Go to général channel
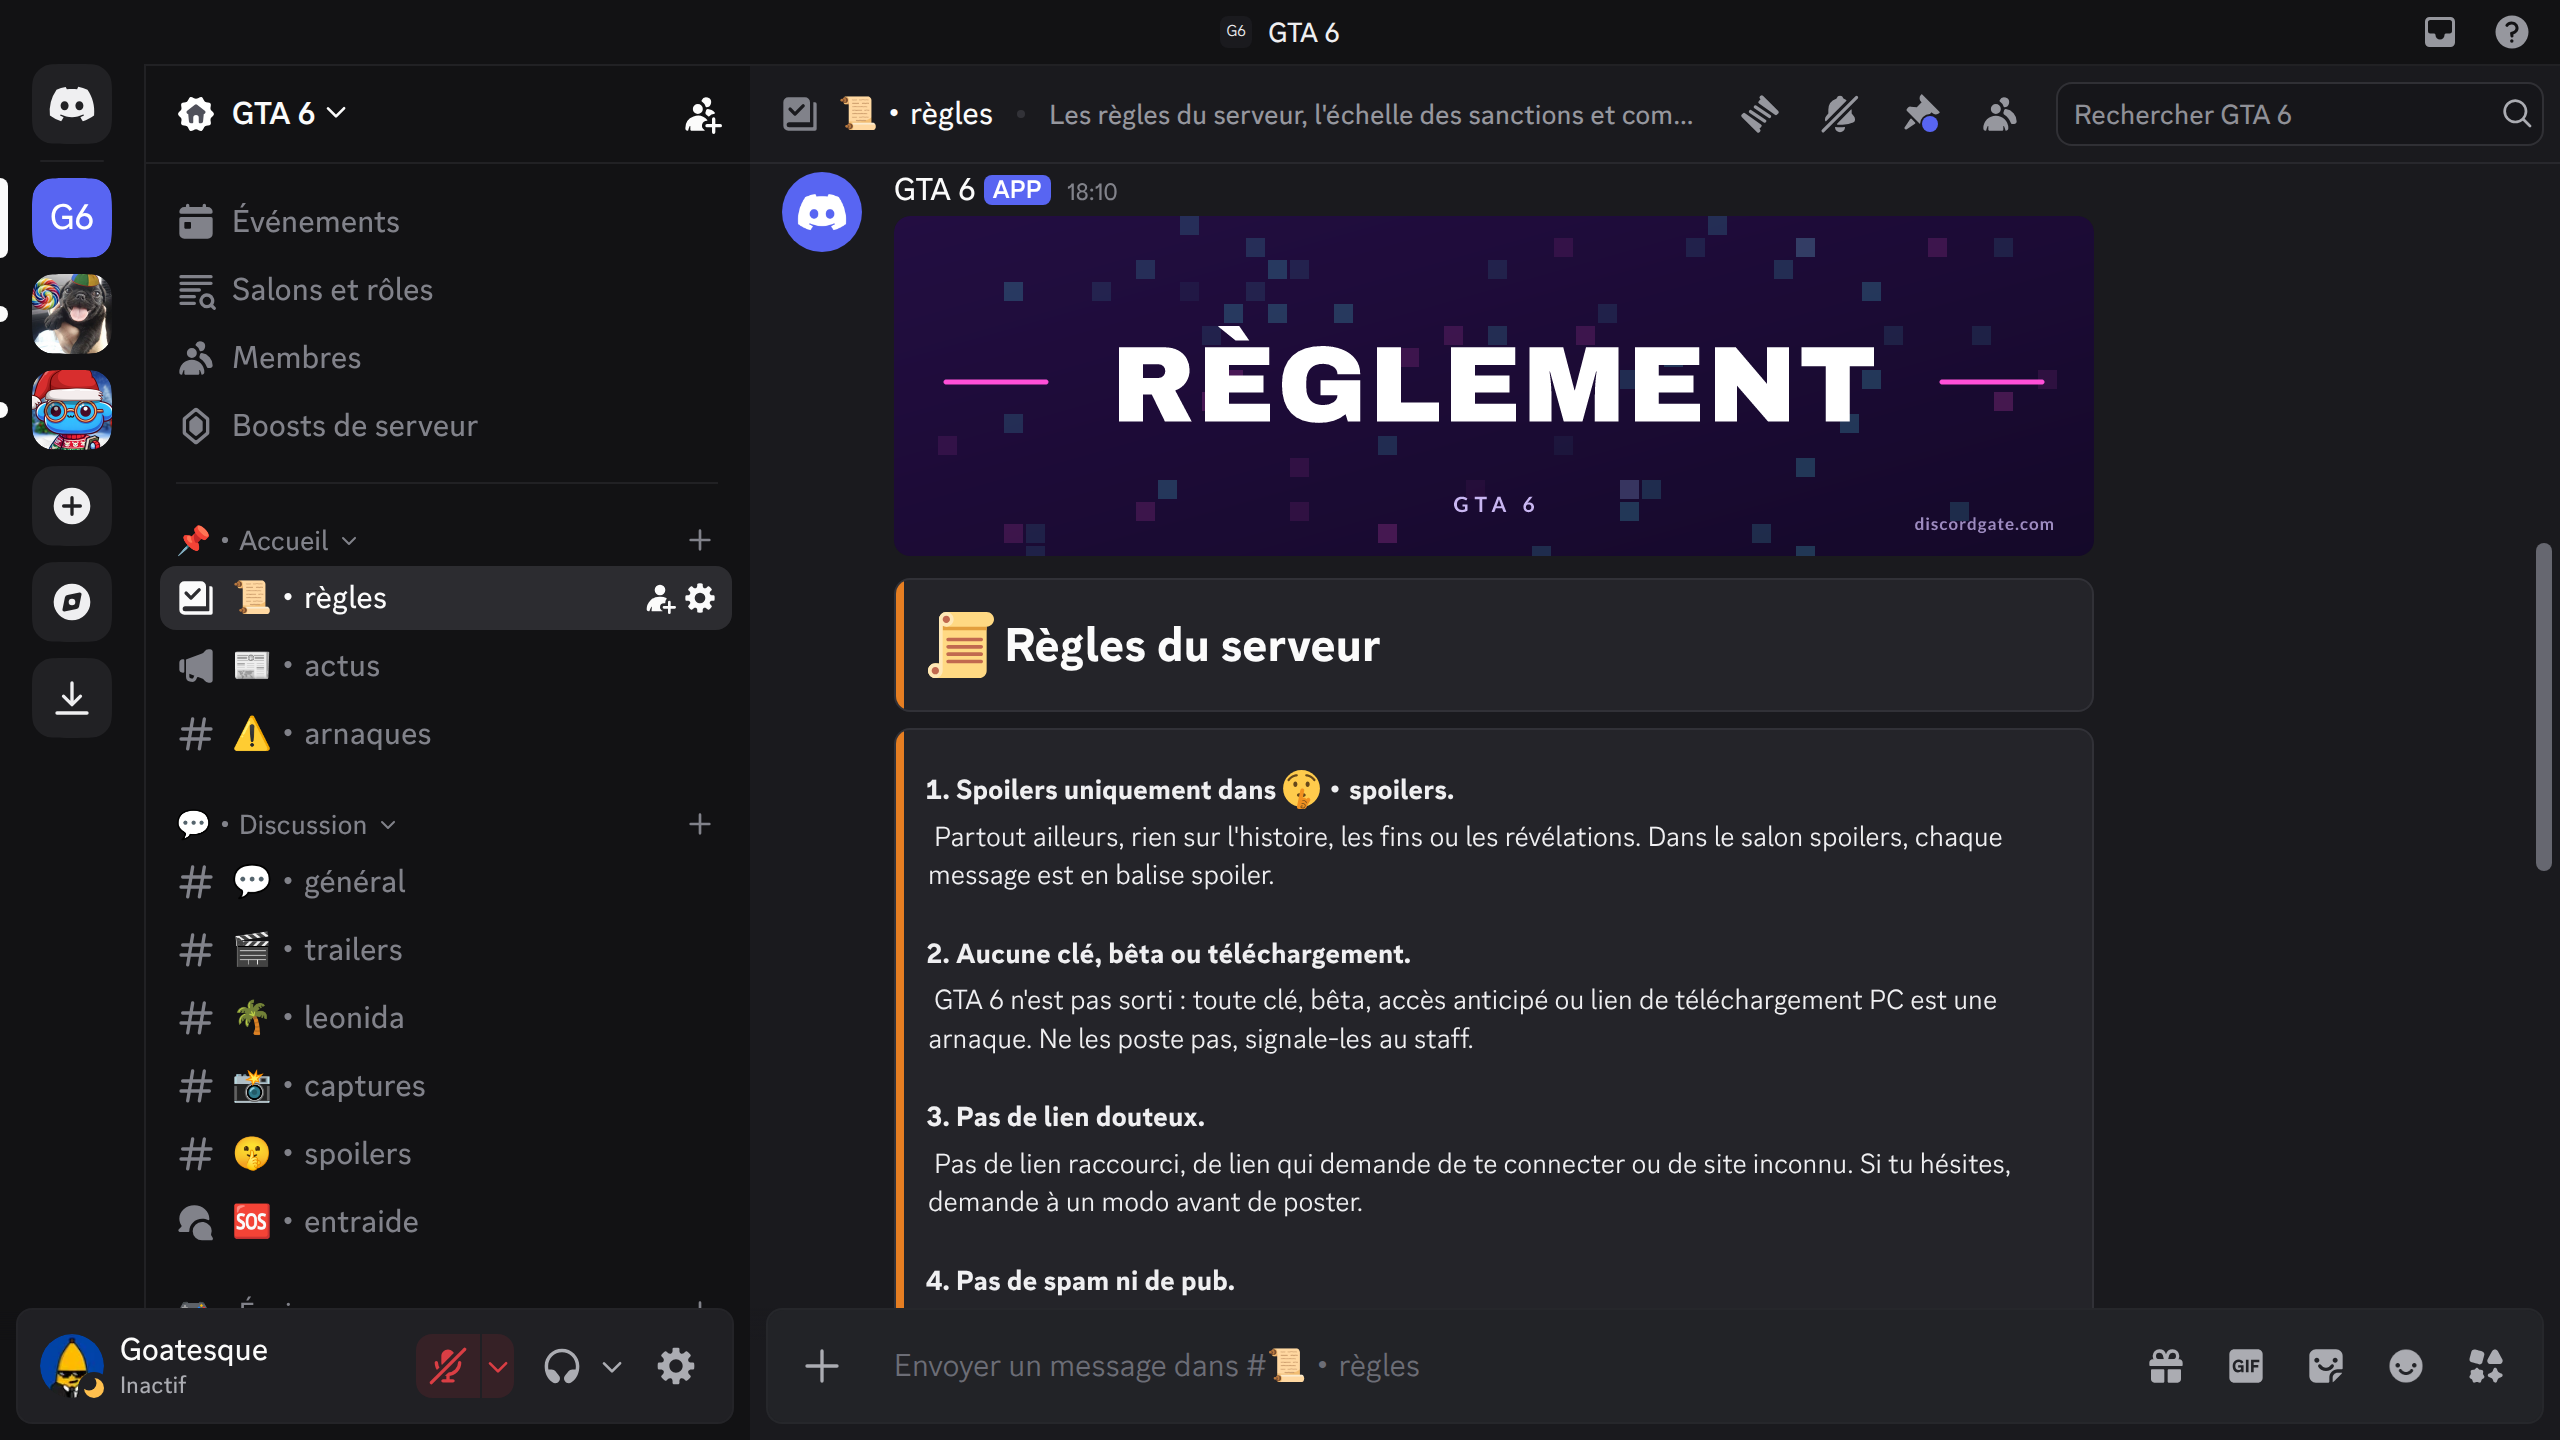The height and width of the screenshot is (1440, 2560). [445, 881]
